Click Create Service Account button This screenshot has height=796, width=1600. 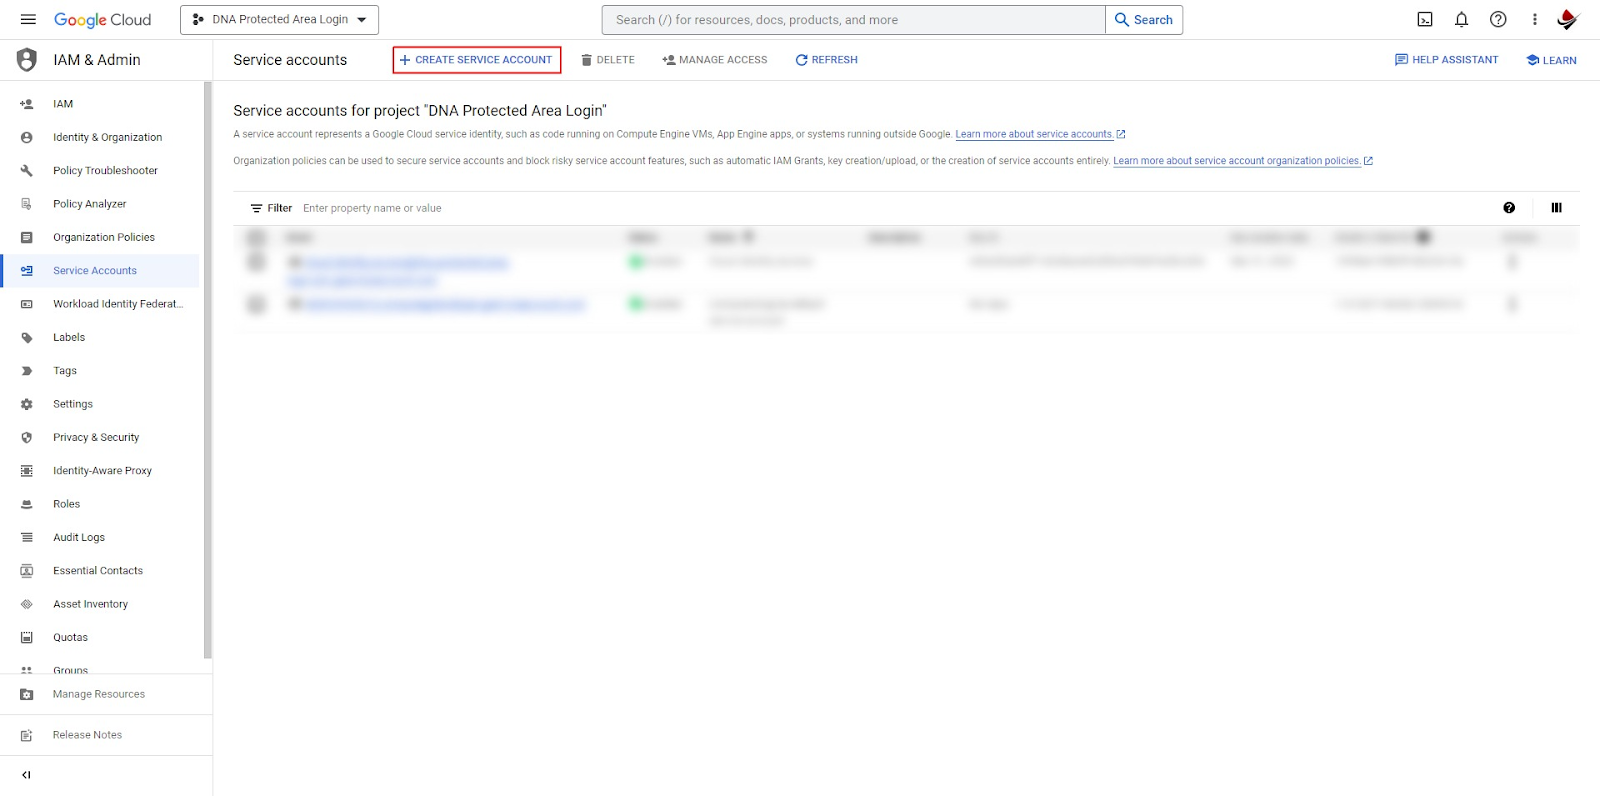coord(476,60)
